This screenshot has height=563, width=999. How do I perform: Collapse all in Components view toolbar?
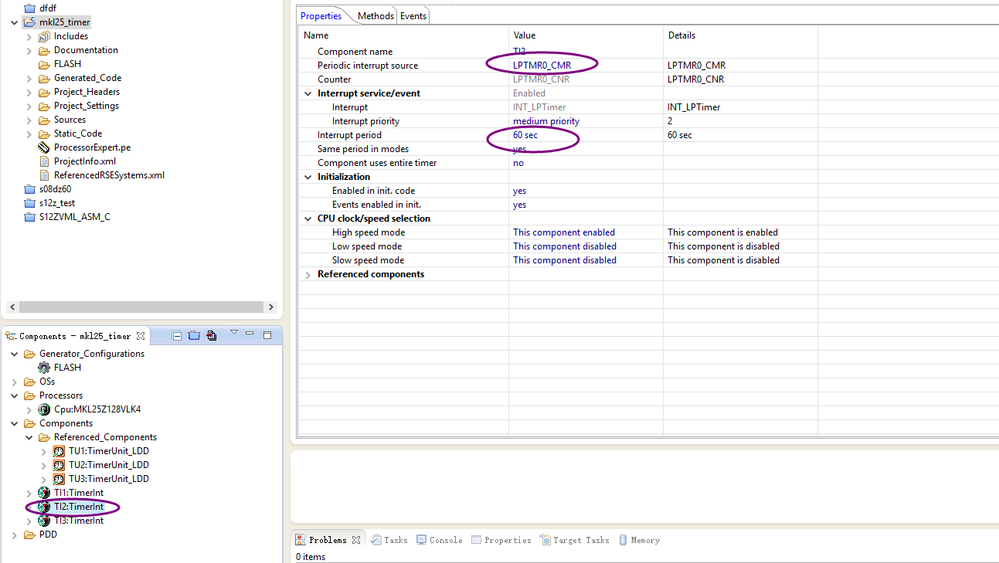pyautogui.click(x=177, y=336)
